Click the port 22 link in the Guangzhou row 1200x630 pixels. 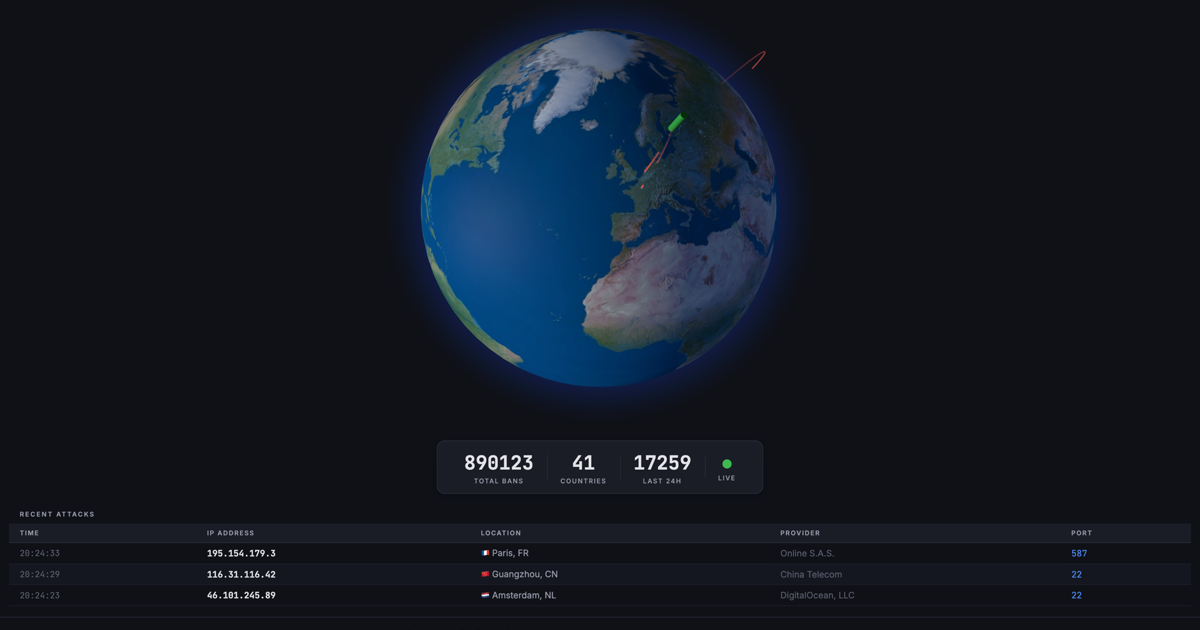tap(1076, 574)
